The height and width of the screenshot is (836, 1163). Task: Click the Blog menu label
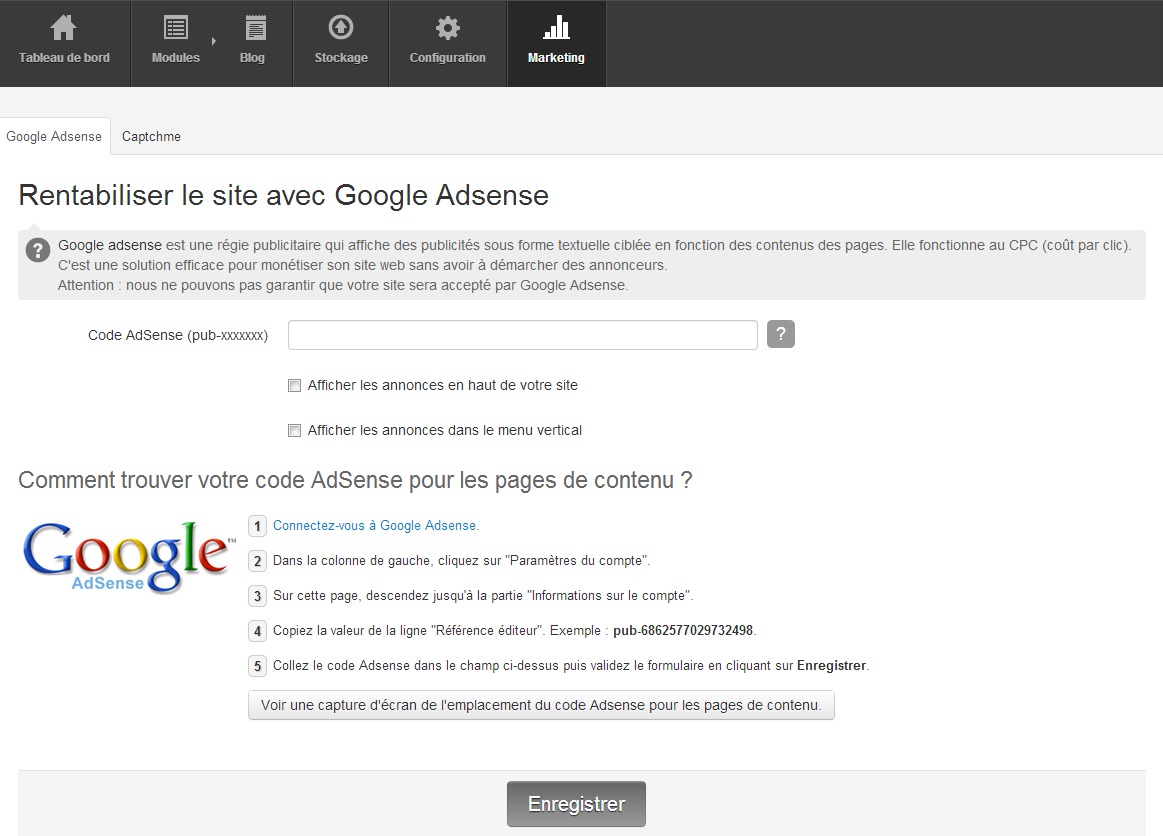coord(252,58)
